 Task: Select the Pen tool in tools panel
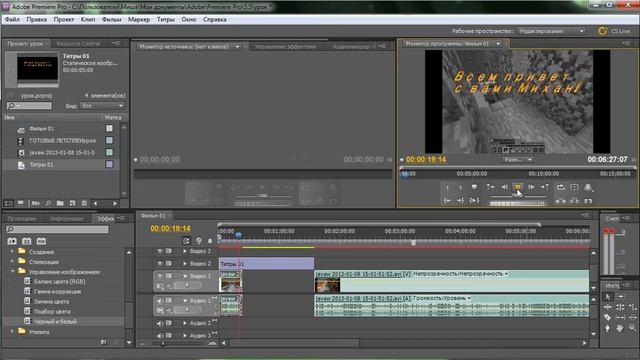[x=608, y=328]
